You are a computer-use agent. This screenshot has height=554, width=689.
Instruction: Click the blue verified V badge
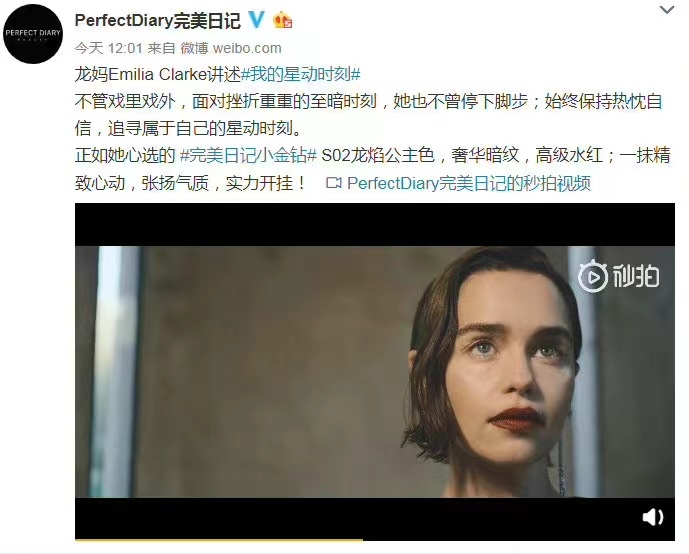(x=257, y=20)
